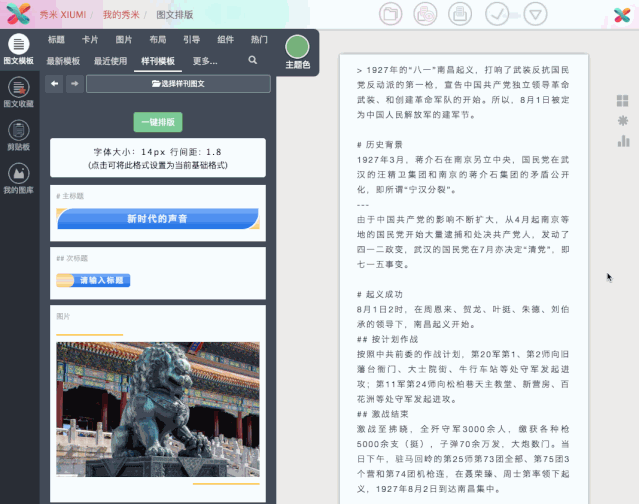This screenshot has height=504, width=639.
Task: Select the 布局 category tab
Action: coord(158,40)
